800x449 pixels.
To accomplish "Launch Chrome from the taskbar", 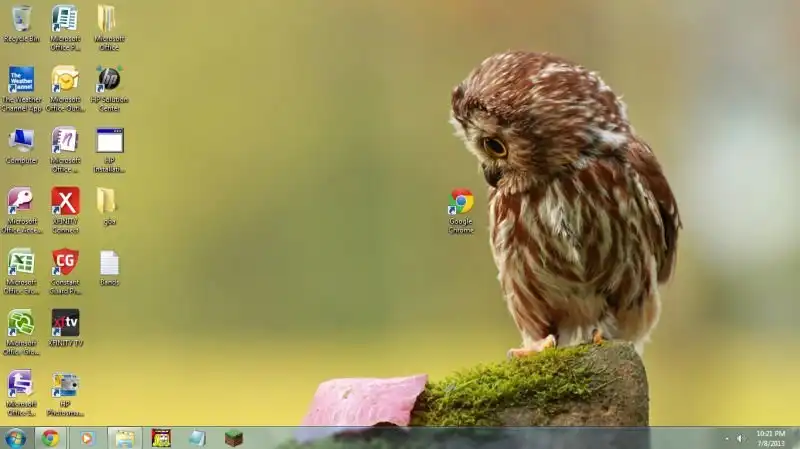I will coord(50,438).
